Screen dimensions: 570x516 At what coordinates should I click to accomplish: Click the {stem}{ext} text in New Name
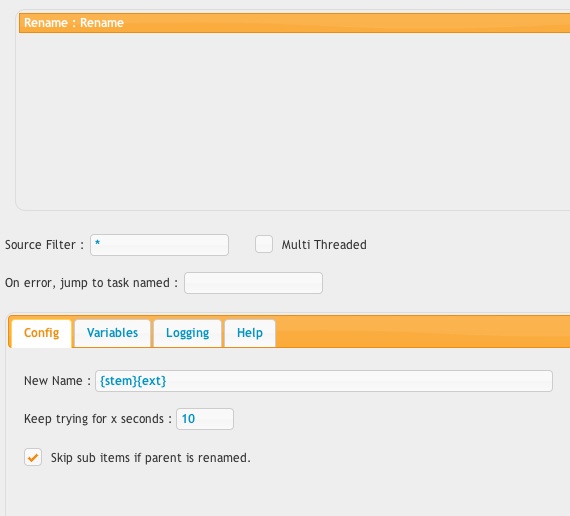[133, 381]
